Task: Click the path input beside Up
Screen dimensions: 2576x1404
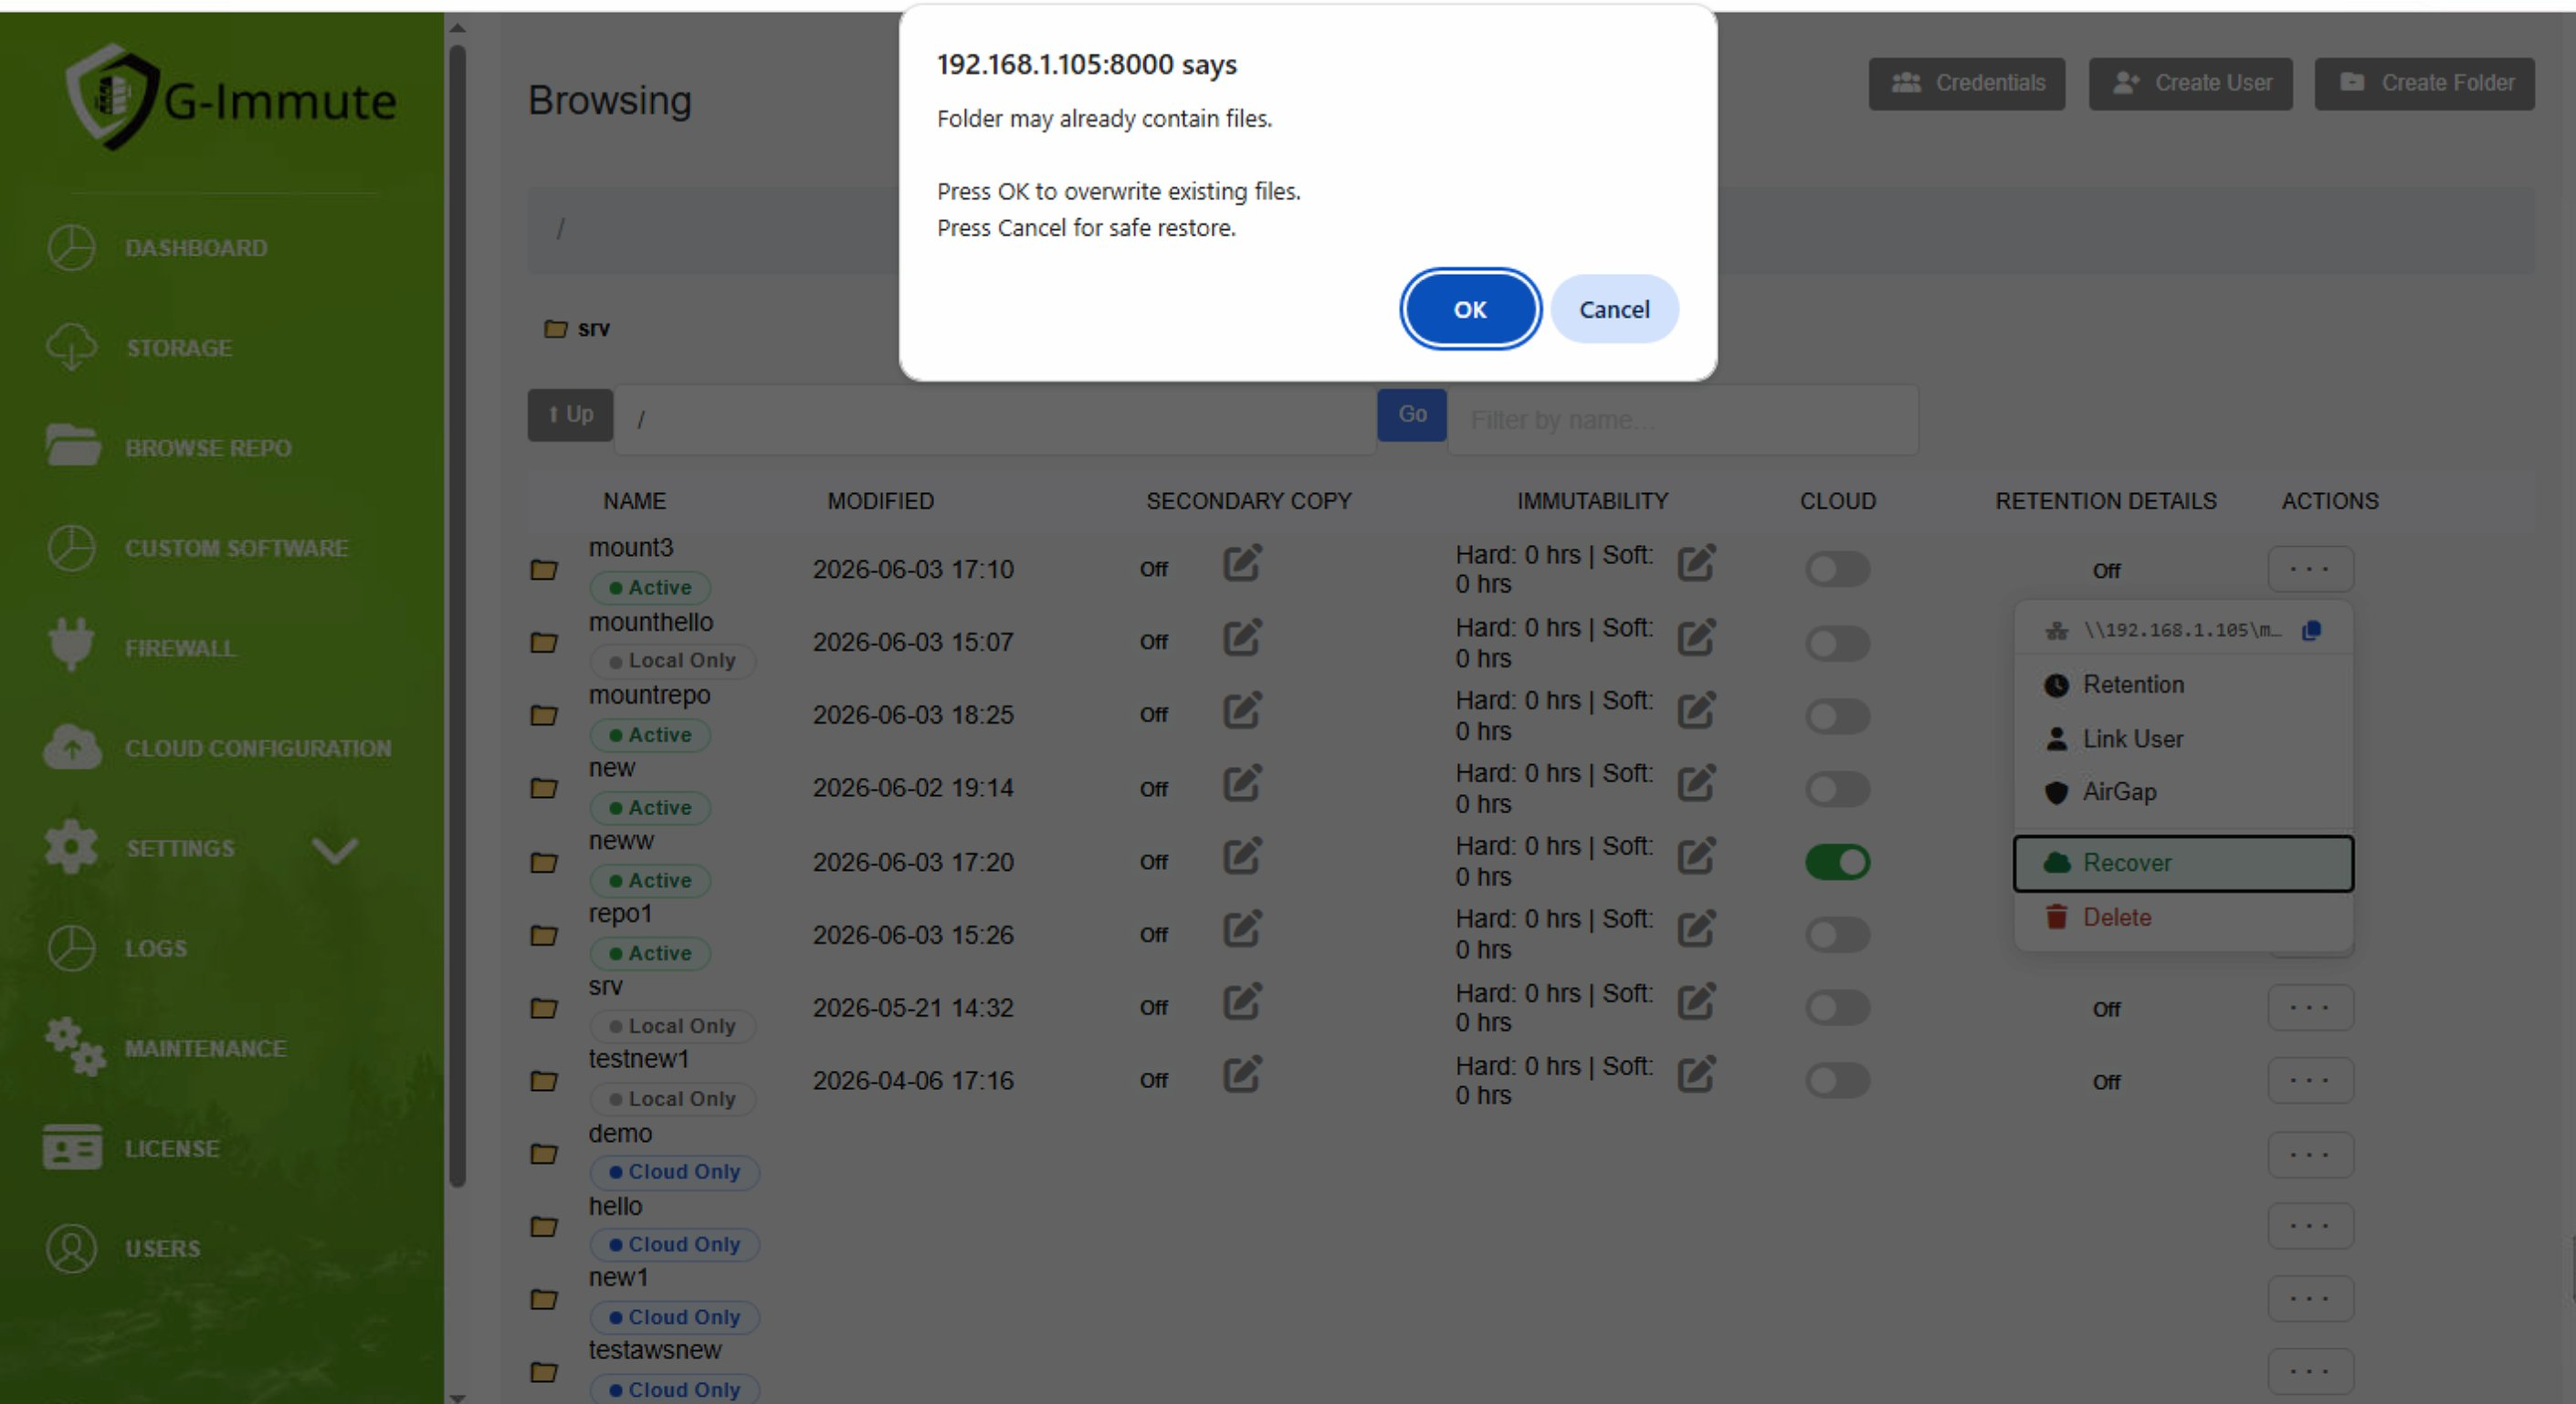Action: (995, 420)
